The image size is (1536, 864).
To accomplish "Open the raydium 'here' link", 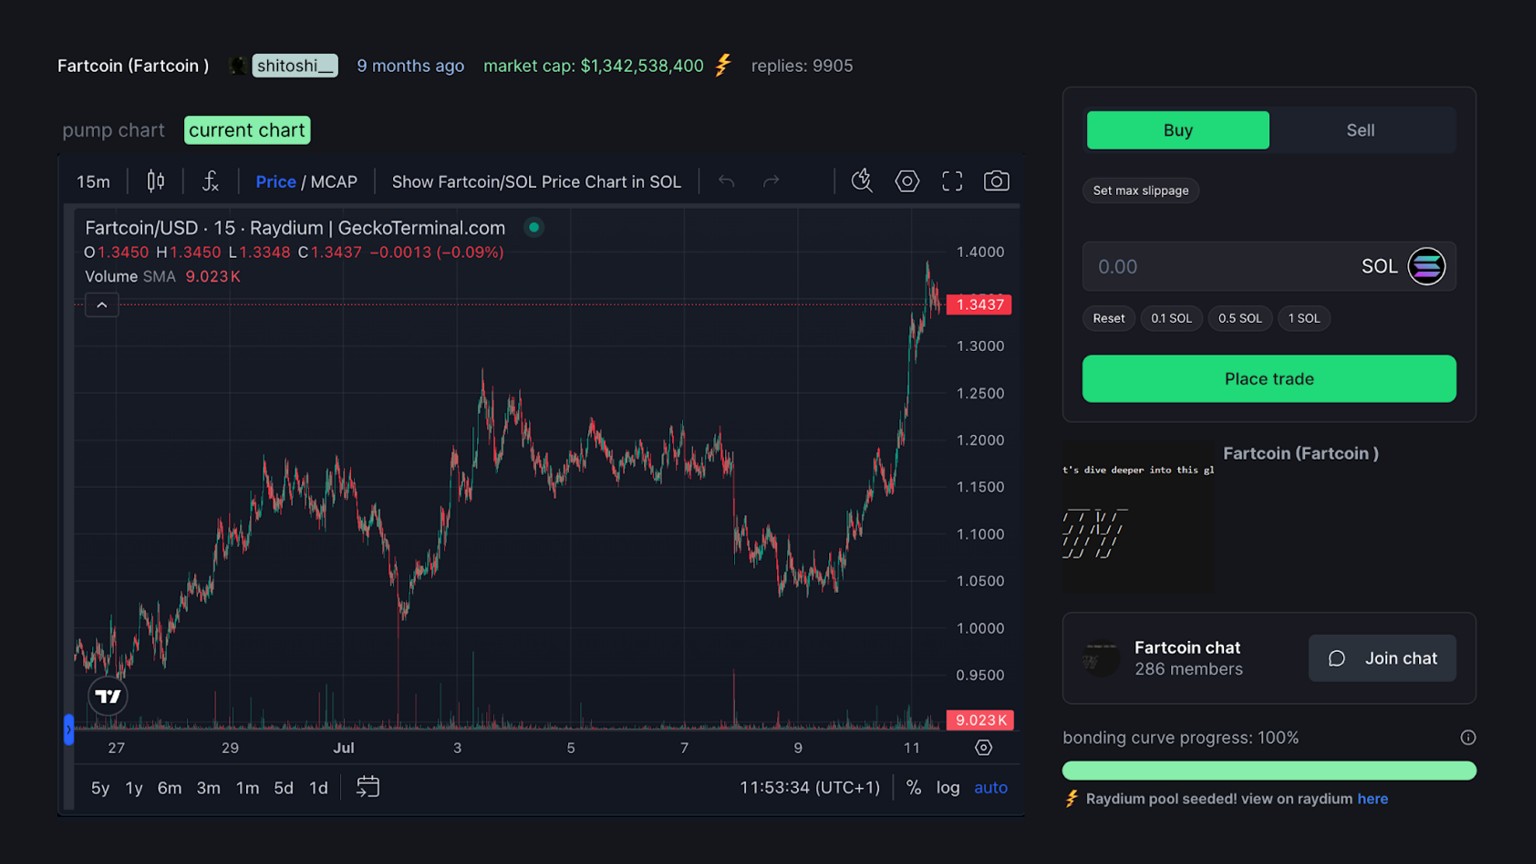I will coord(1372,799).
